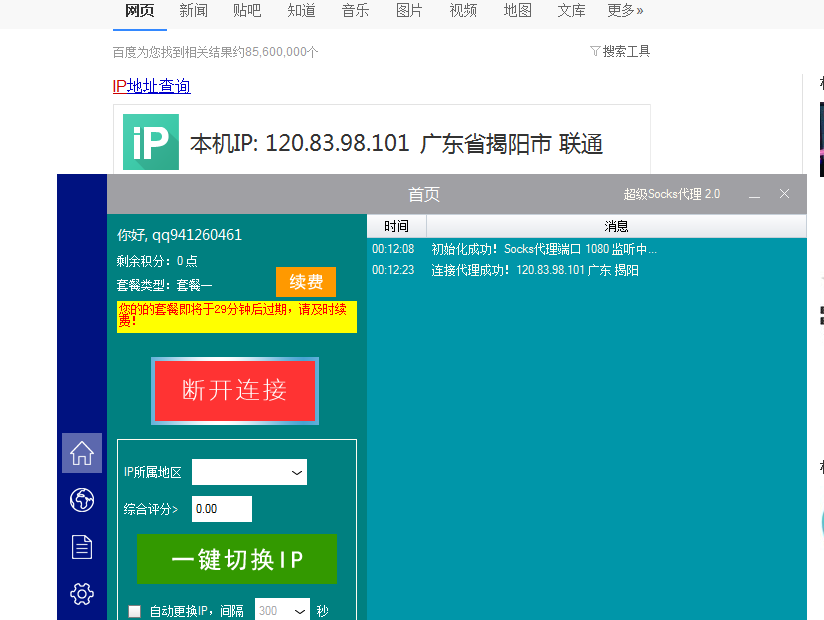This screenshot has width=824, height=620.
Task: Switch to the 网页 tab
Action: [140, 11]
